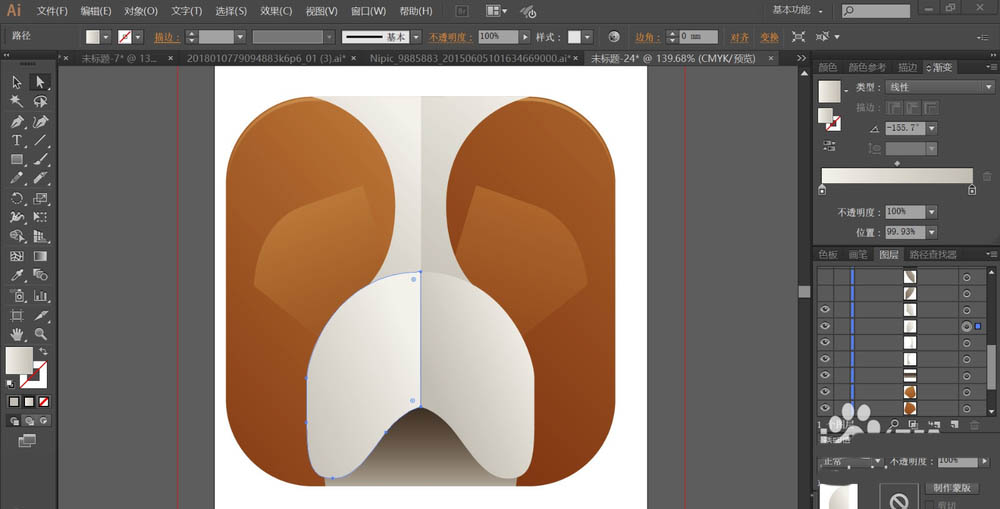1000x509 pixels.
Task: Select the Paintbrush tool
Action: (x=40, y=159)
